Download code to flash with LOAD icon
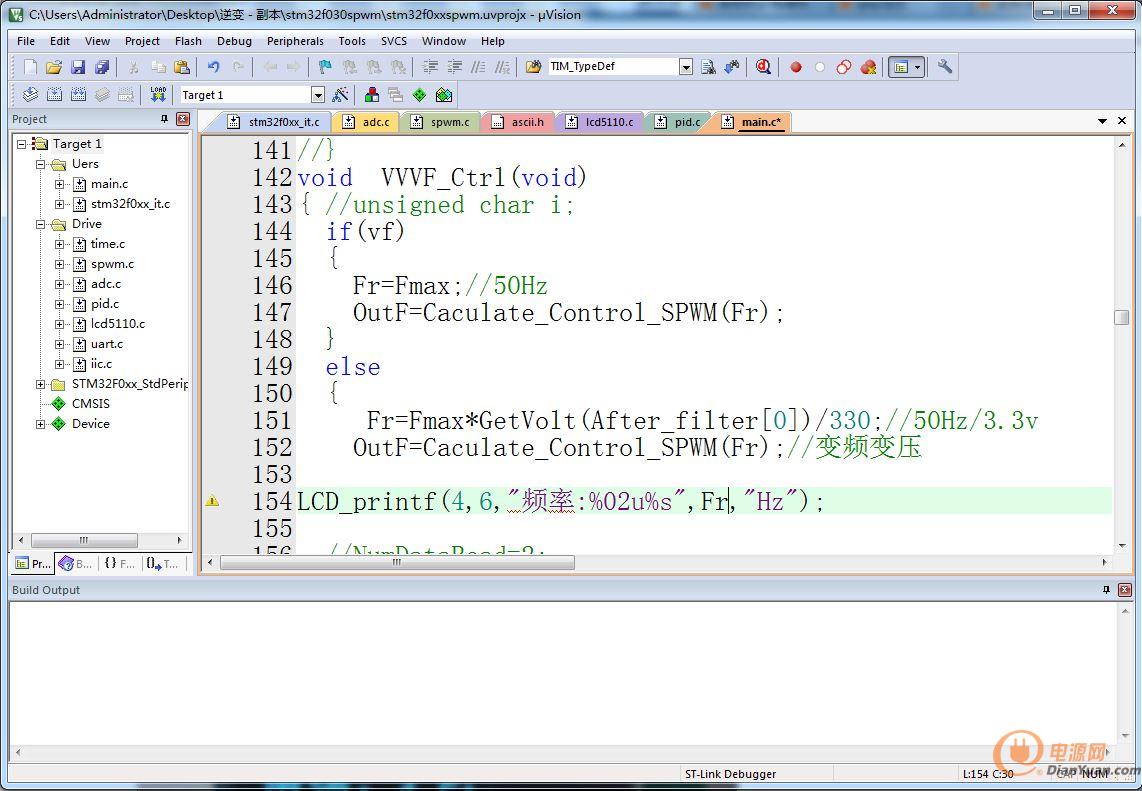Image resolution: width=1142 pixels, height=791 pixels. click(158, 95)
